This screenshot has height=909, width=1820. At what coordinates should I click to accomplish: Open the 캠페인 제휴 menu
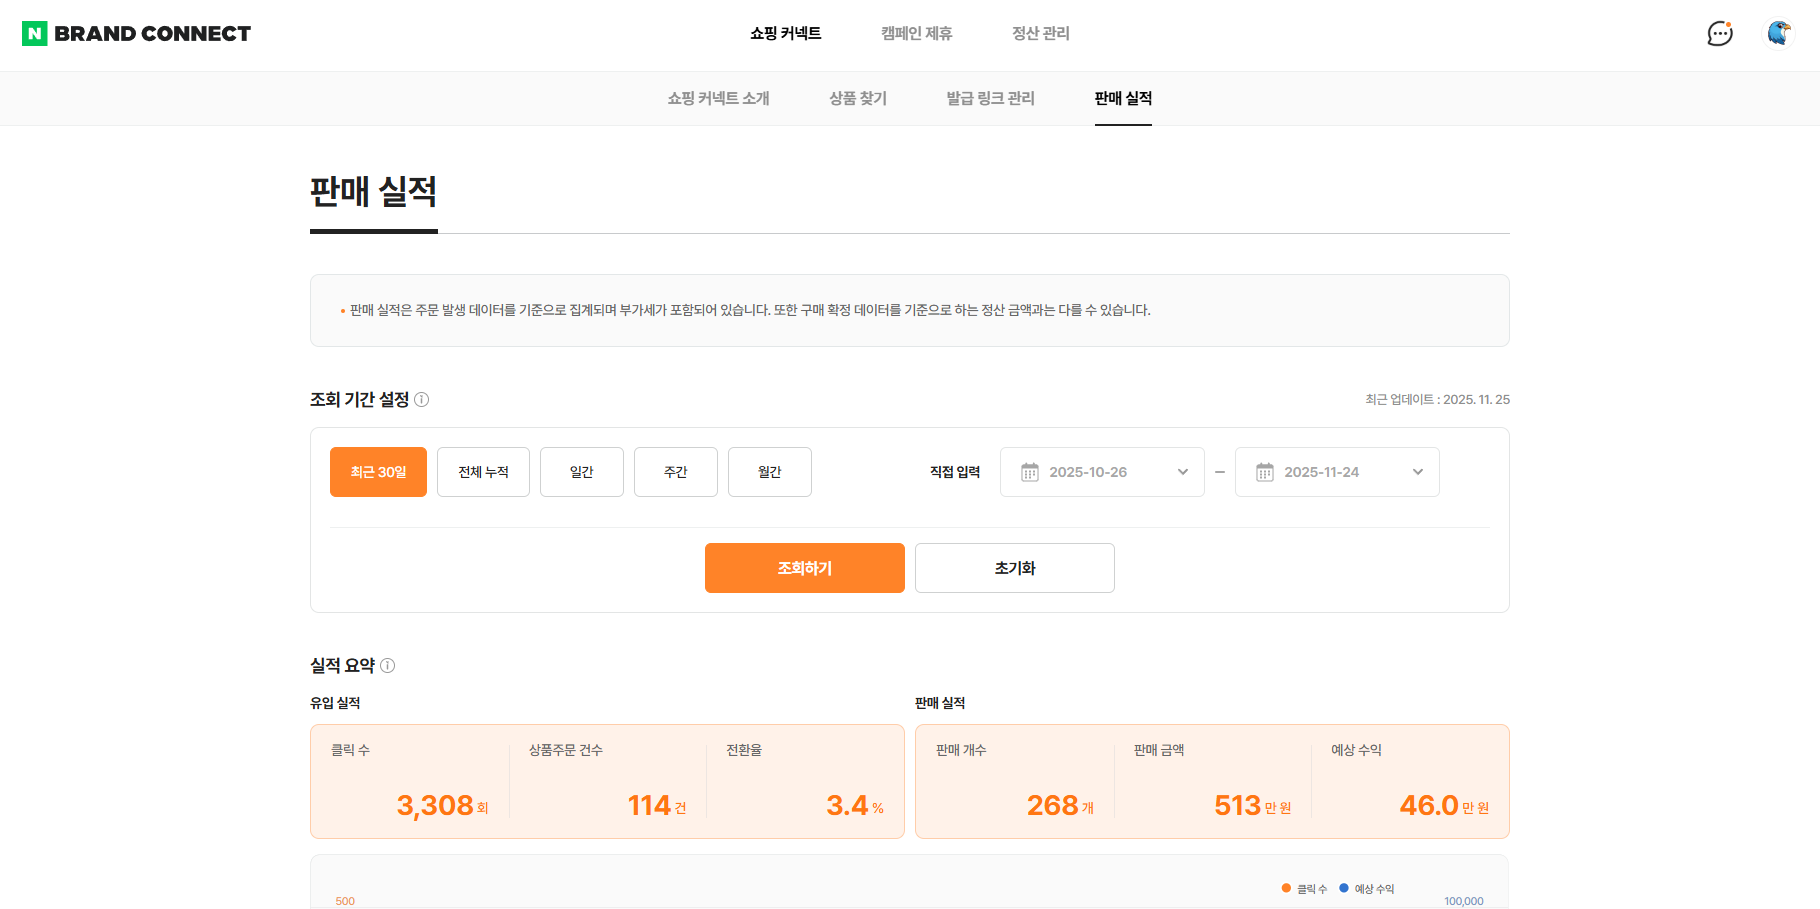point(916,33)
